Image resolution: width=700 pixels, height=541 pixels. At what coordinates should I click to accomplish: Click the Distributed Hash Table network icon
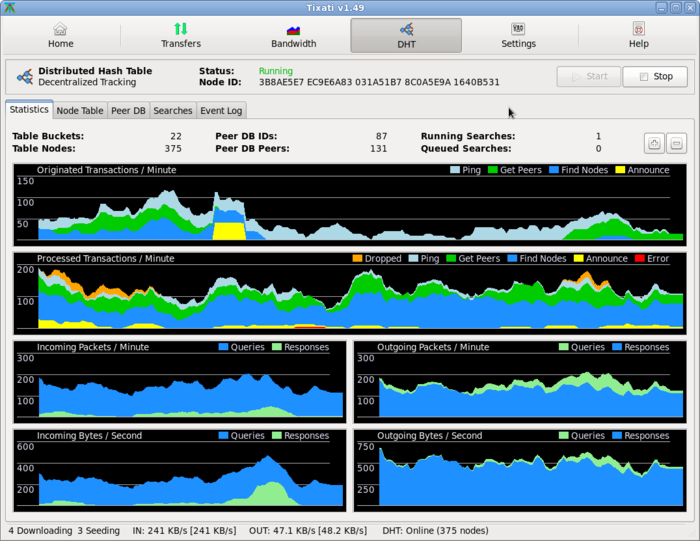pyautogui.click(x=25, y=77)
